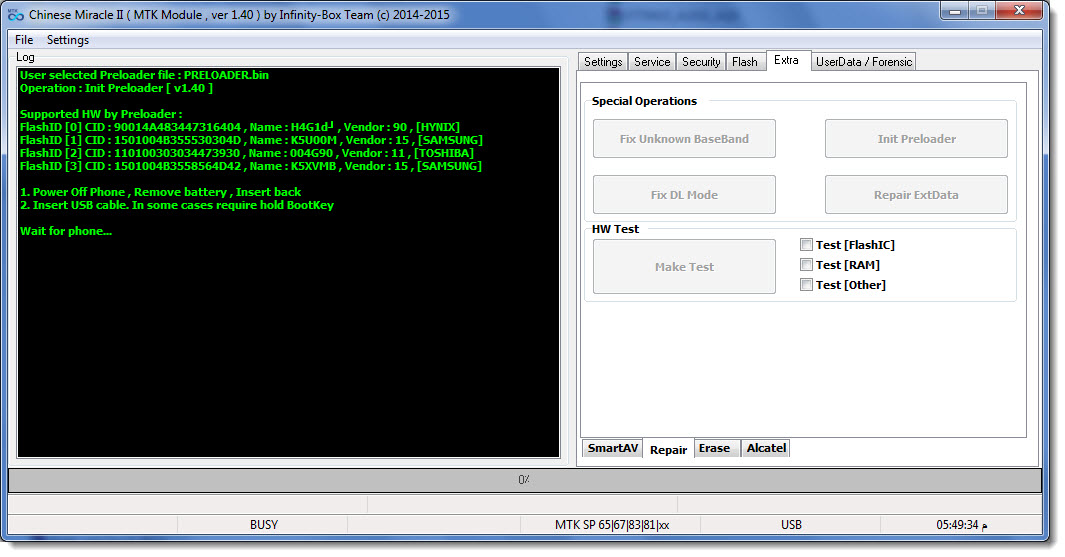Viewport: 1065px width, 557px height.
Task: Click the BUSY status bar entry
Action: (264, 524)
